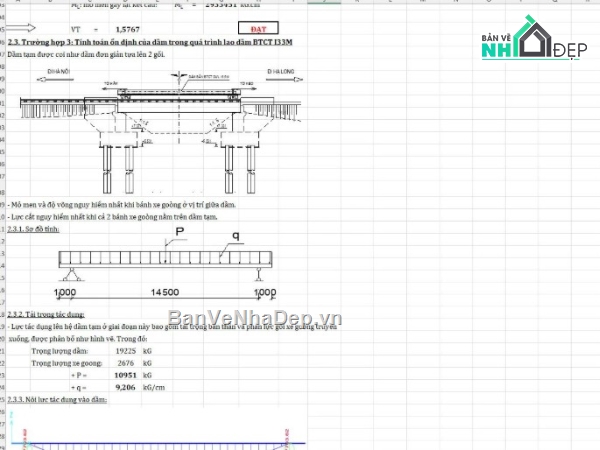The height and width of the screenshot is (450, 600).
Task: Click the kG unit beside 2676
Action: [147, 363]
